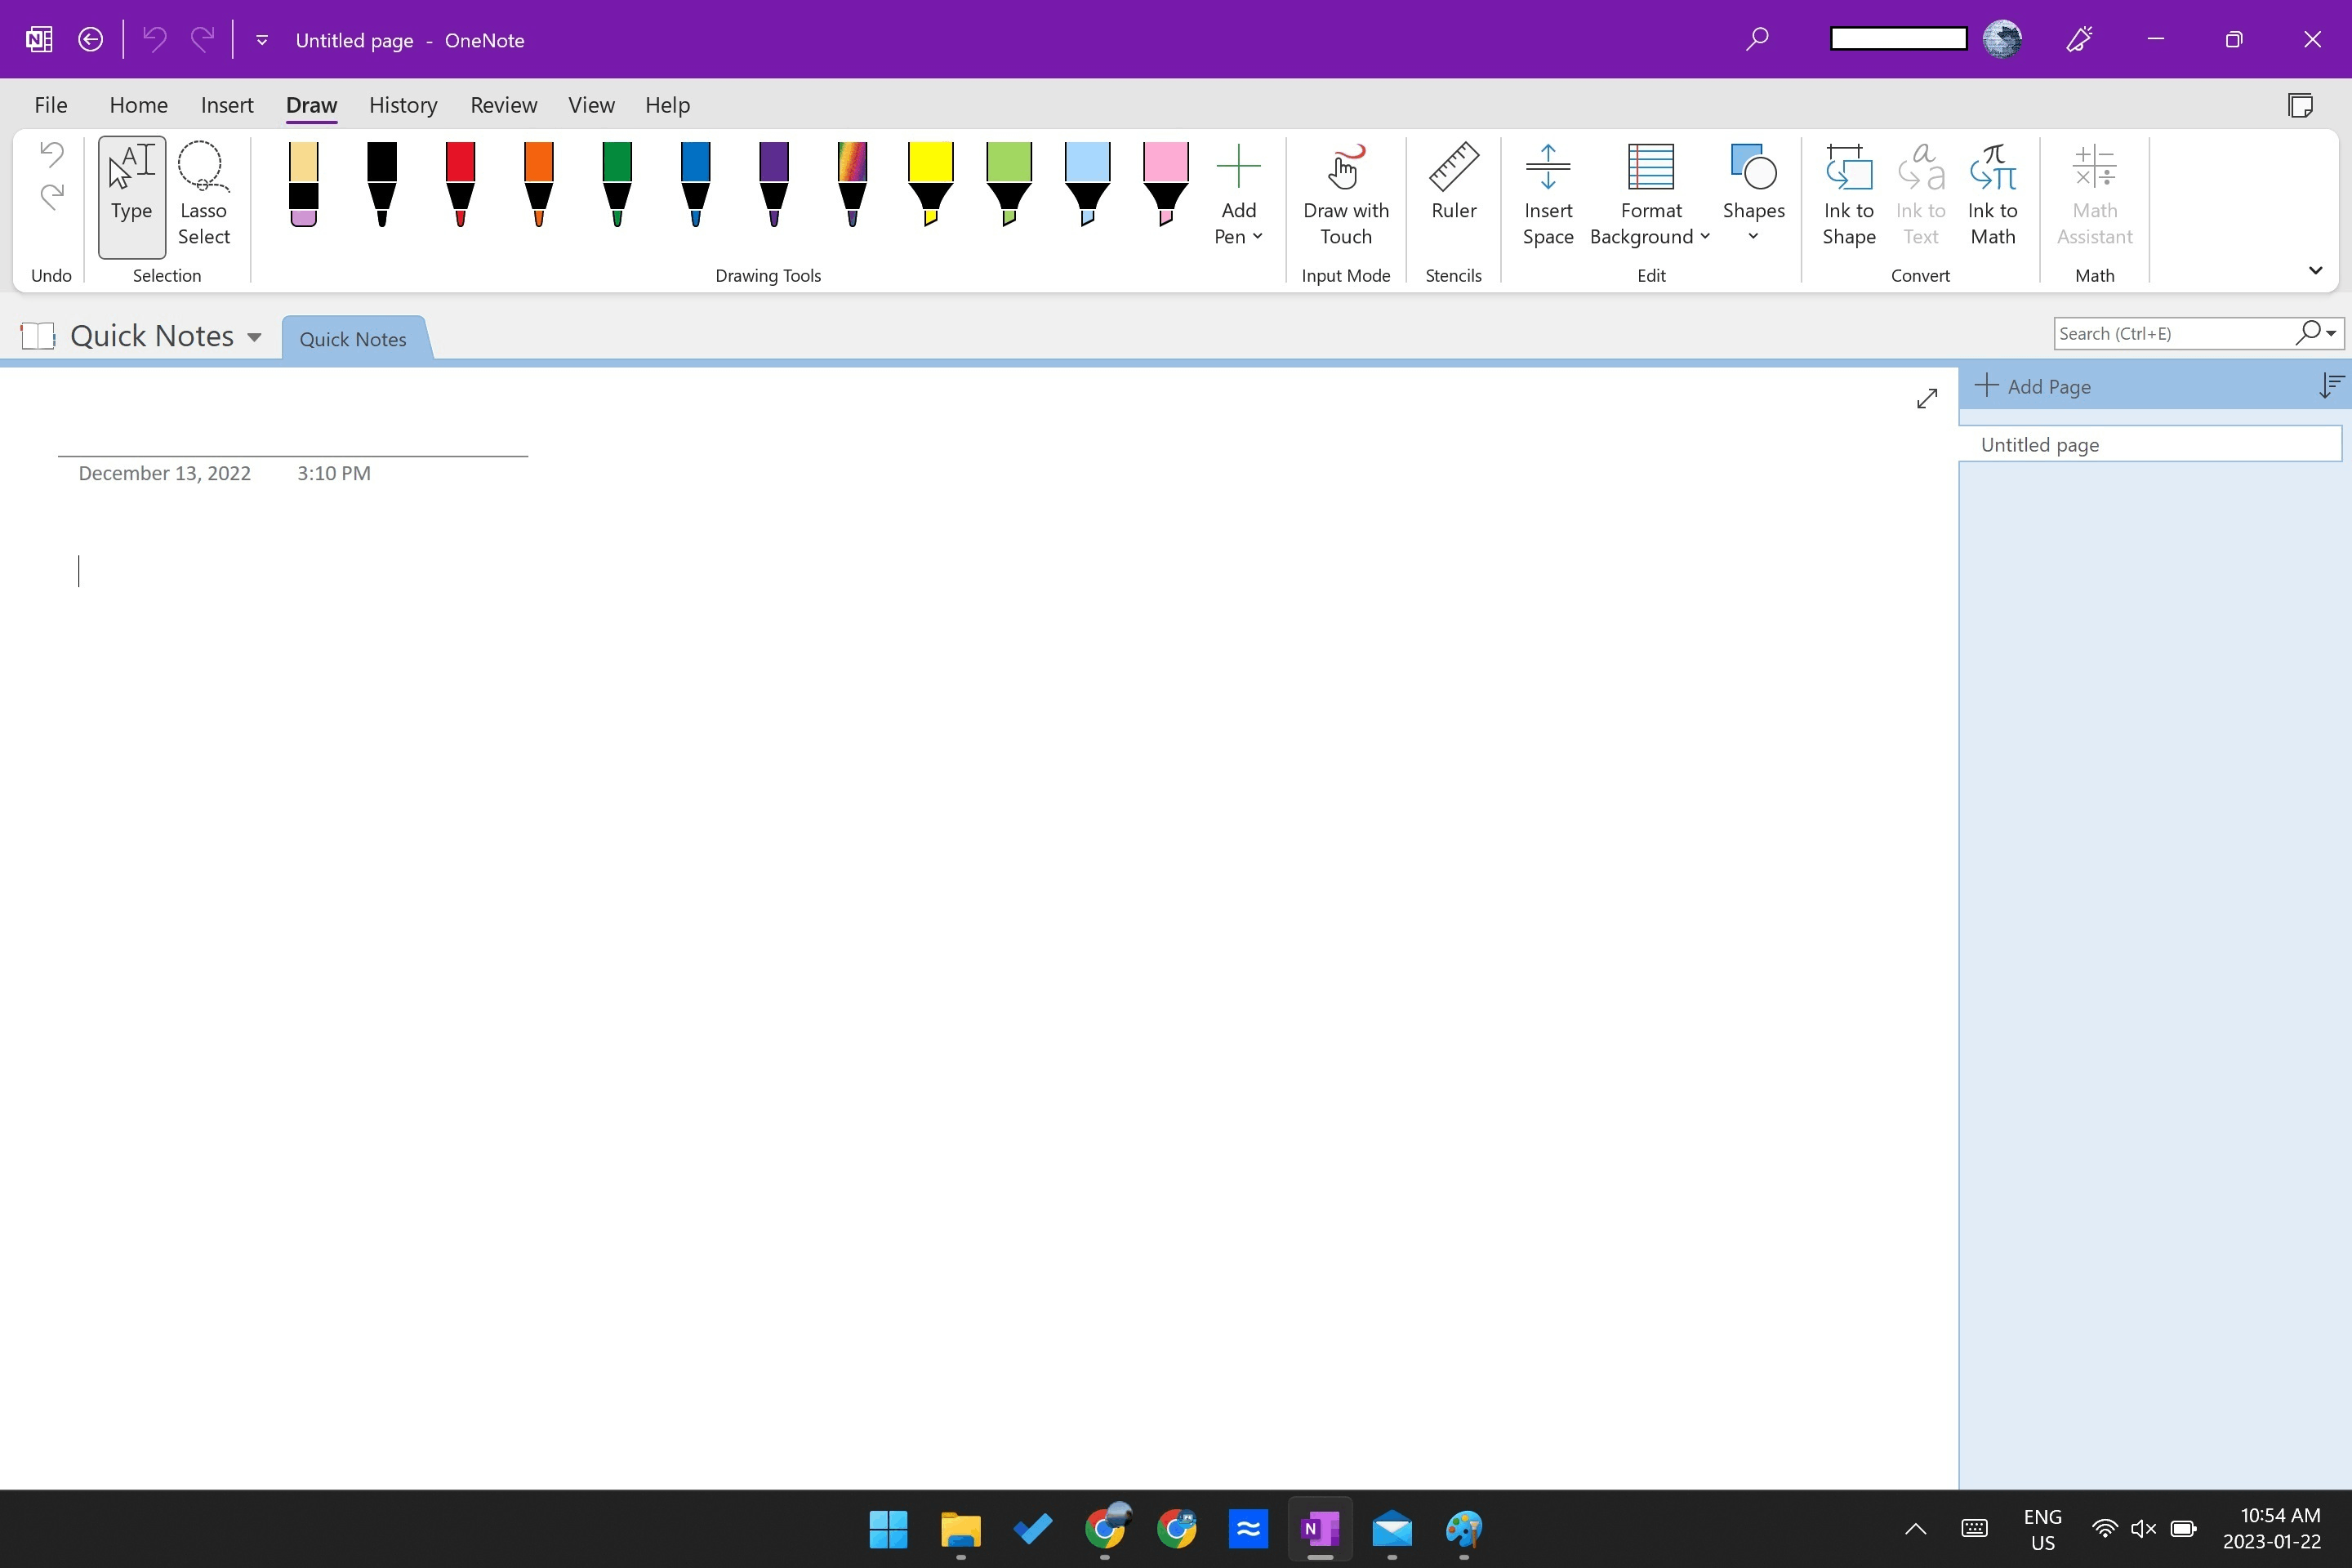Pick the yellow highlighter pen
The image size is (2352, 1568).
[x=929, y=185]
